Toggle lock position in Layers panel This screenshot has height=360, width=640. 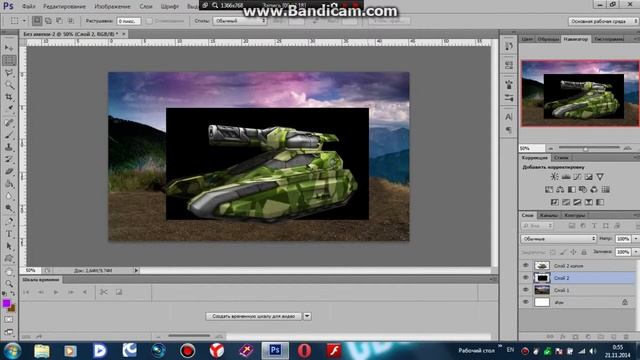[573, 252]
